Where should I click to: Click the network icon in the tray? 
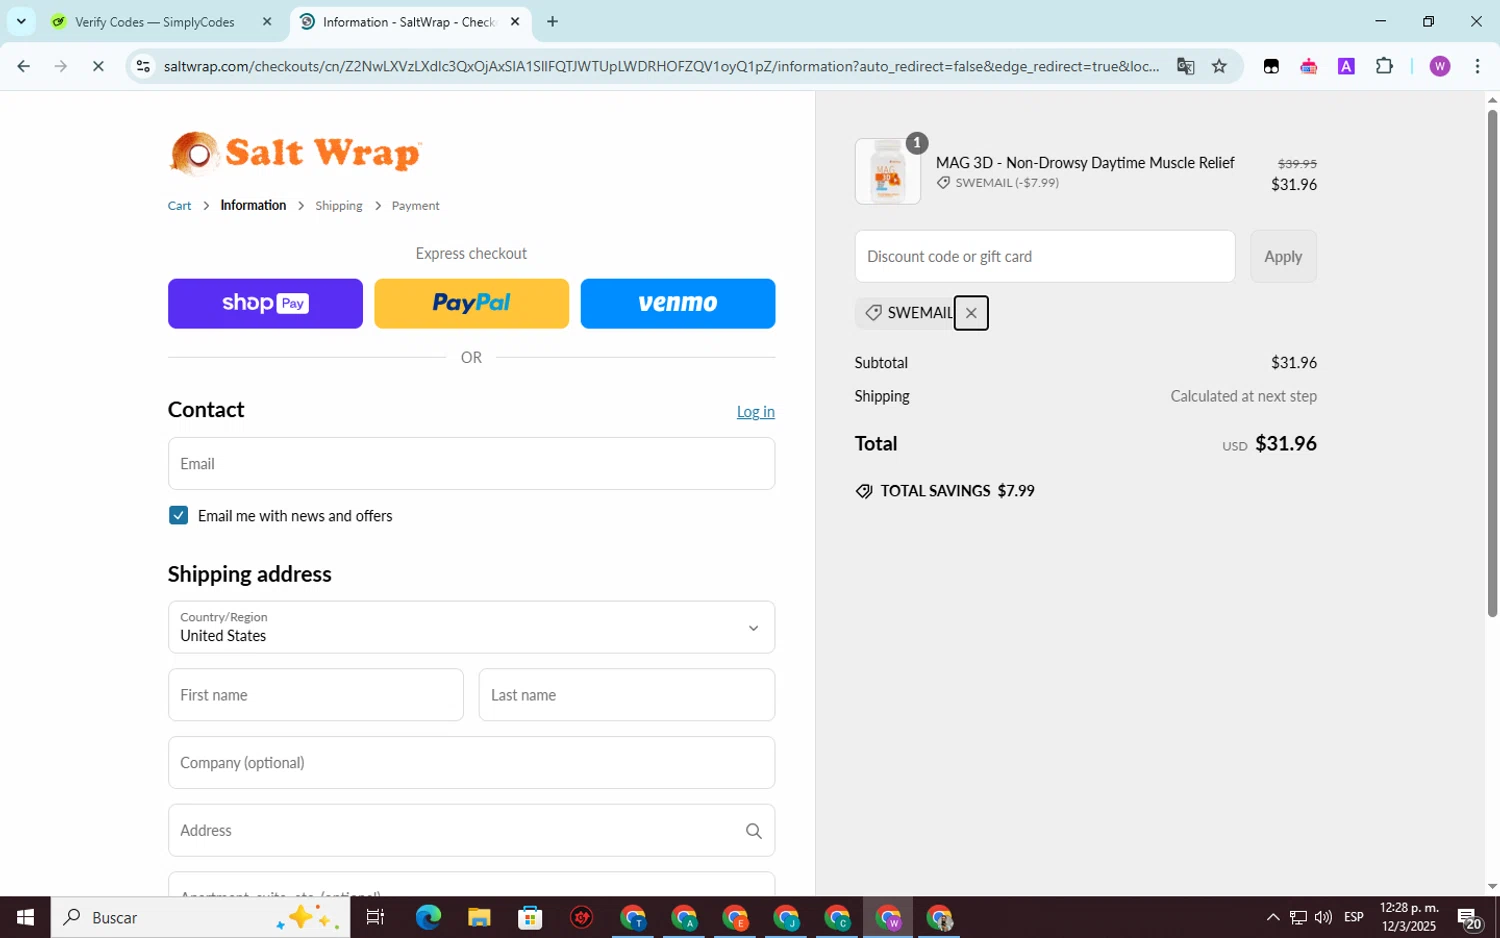[x=1298, y=917]
